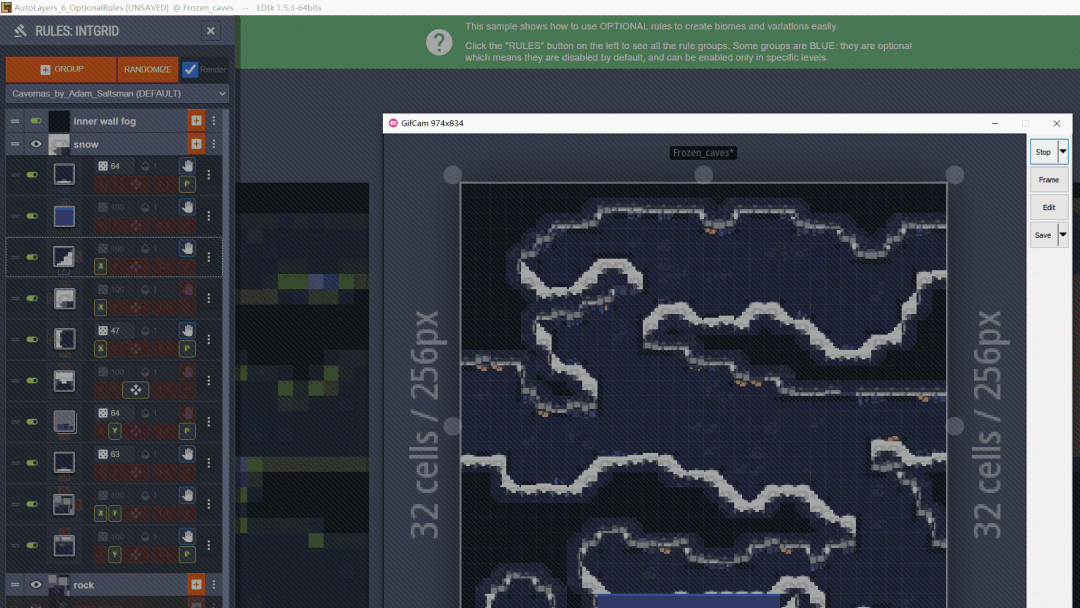
Task: Open three-dot menu of the blue tile rule
Action: click(209, 216)
